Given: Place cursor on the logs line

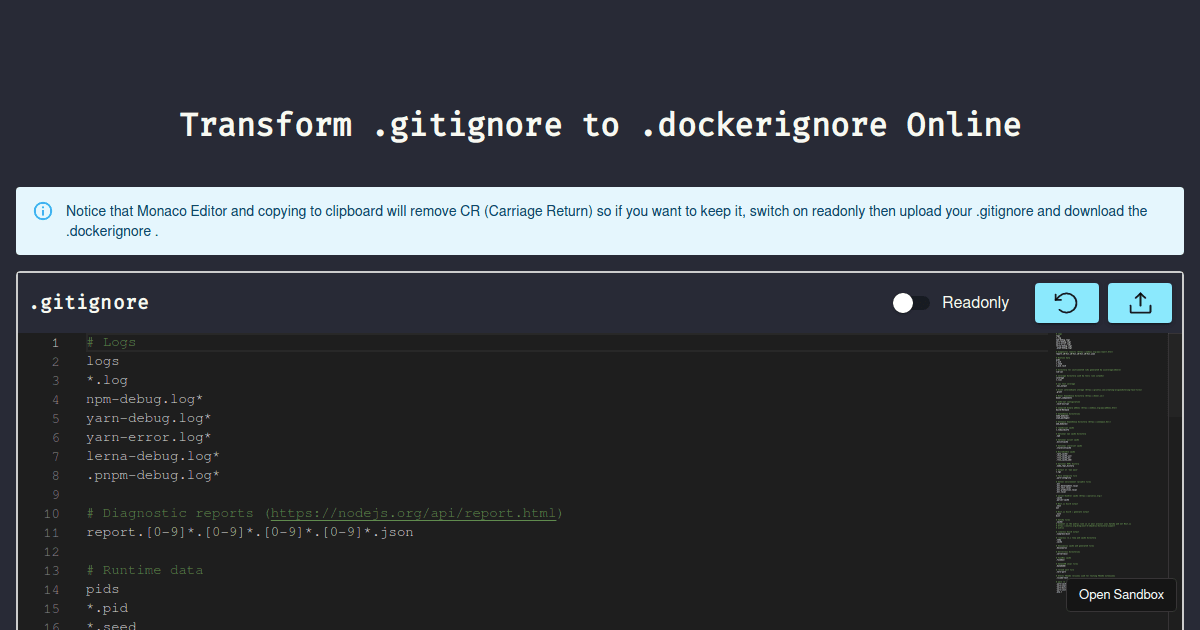Looking at the screenshot, I should (x=102, y=360).
